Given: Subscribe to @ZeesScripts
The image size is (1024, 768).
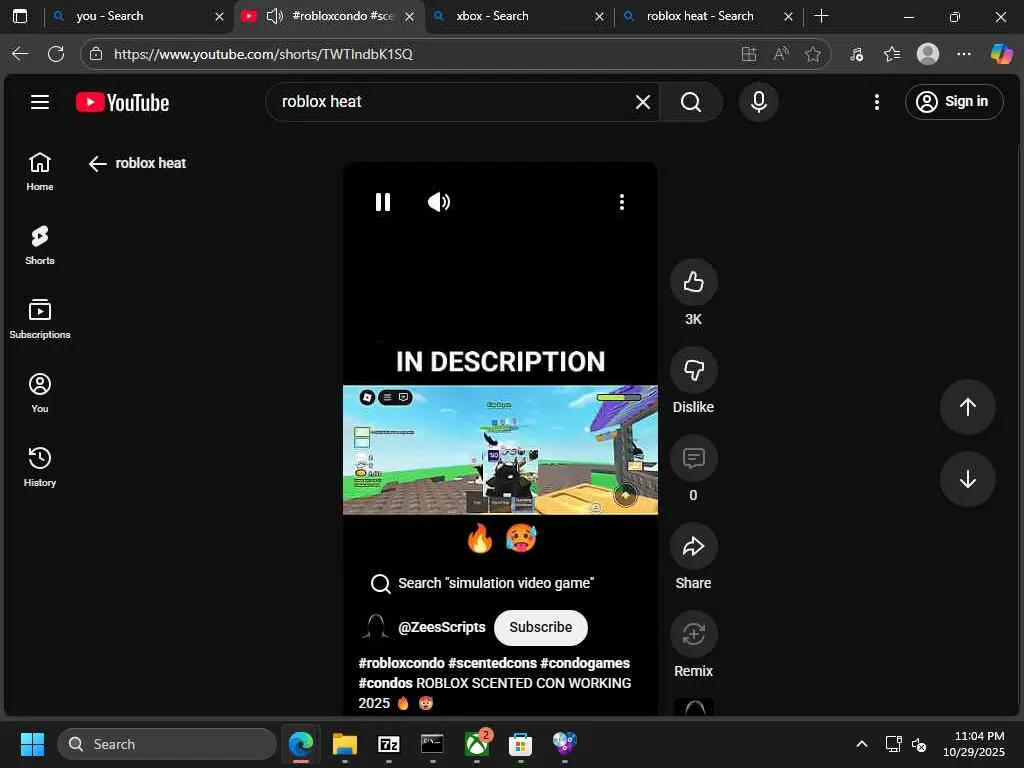Looking at the screenshot, I should [x=541, y=628].
